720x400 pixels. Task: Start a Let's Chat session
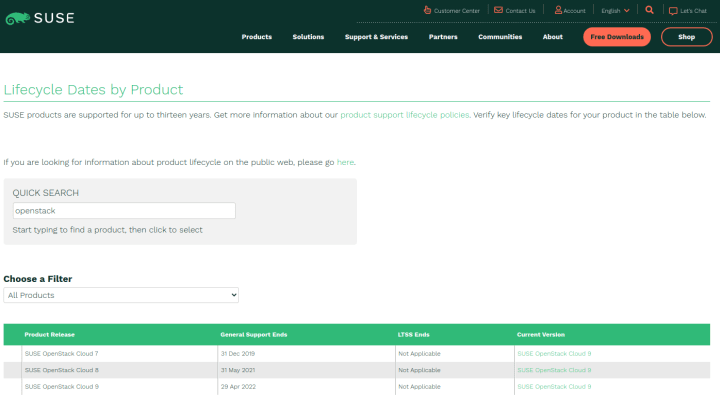693,11
